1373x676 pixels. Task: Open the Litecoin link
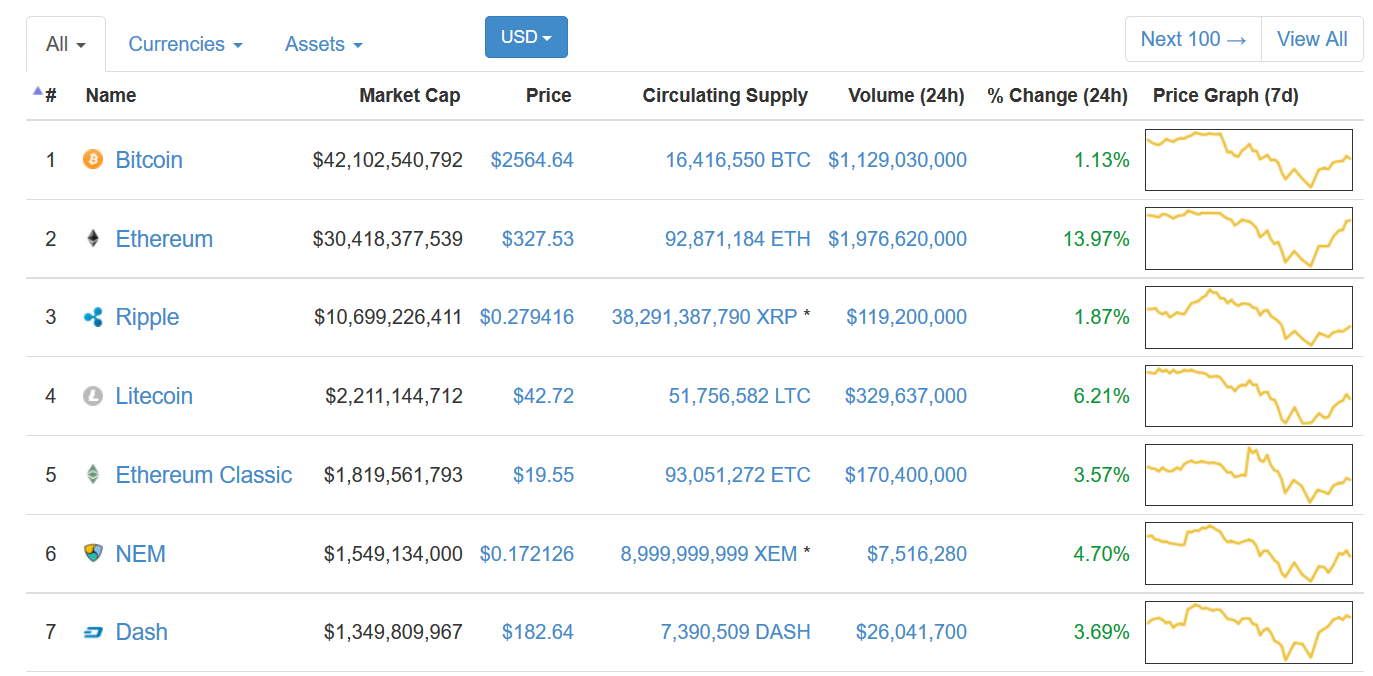click(x=154, y=396)
